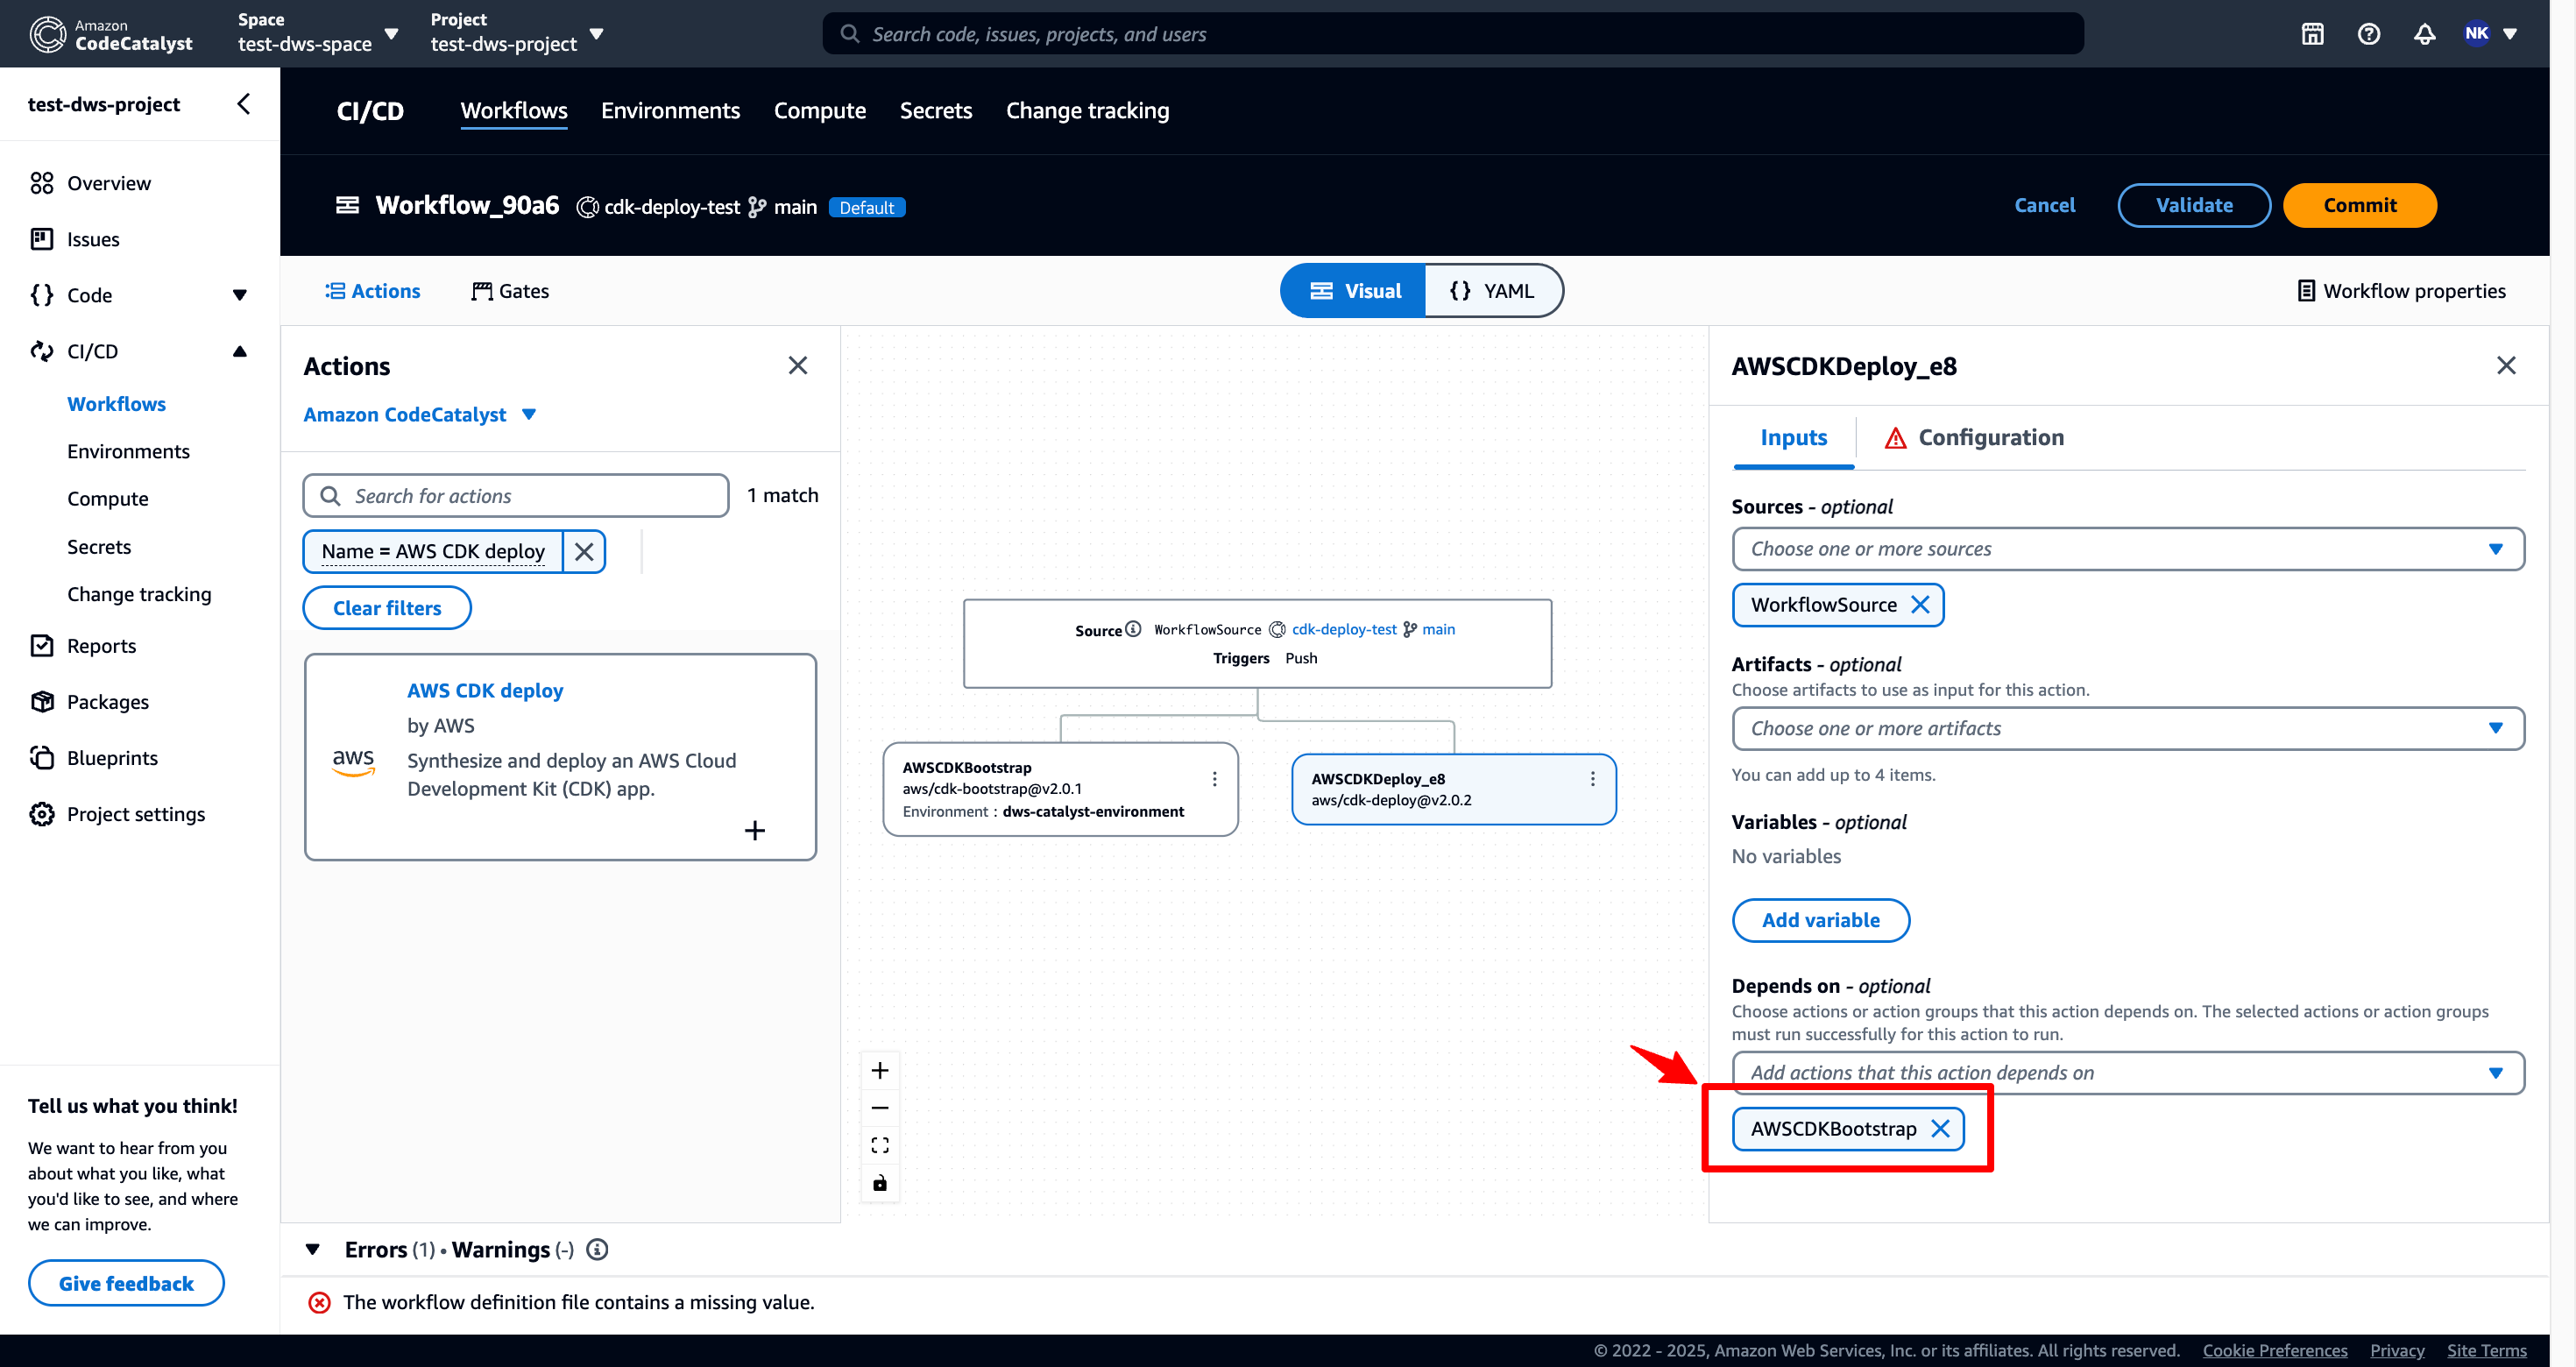
Task: Collapse the project sidebar with the chevron
Action: [243, 104]
